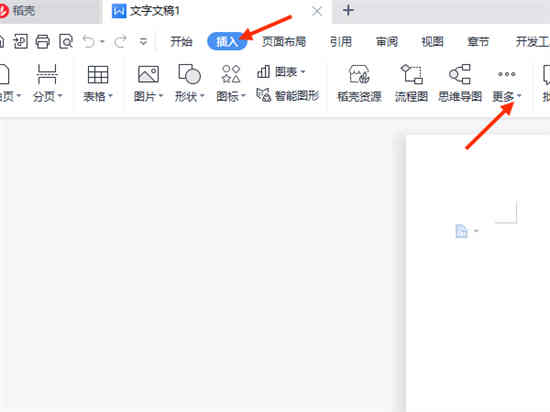The width and height of the screenshot is (550, 412).
Task: Switch to the 视图 tab
Action: point(432,42)
